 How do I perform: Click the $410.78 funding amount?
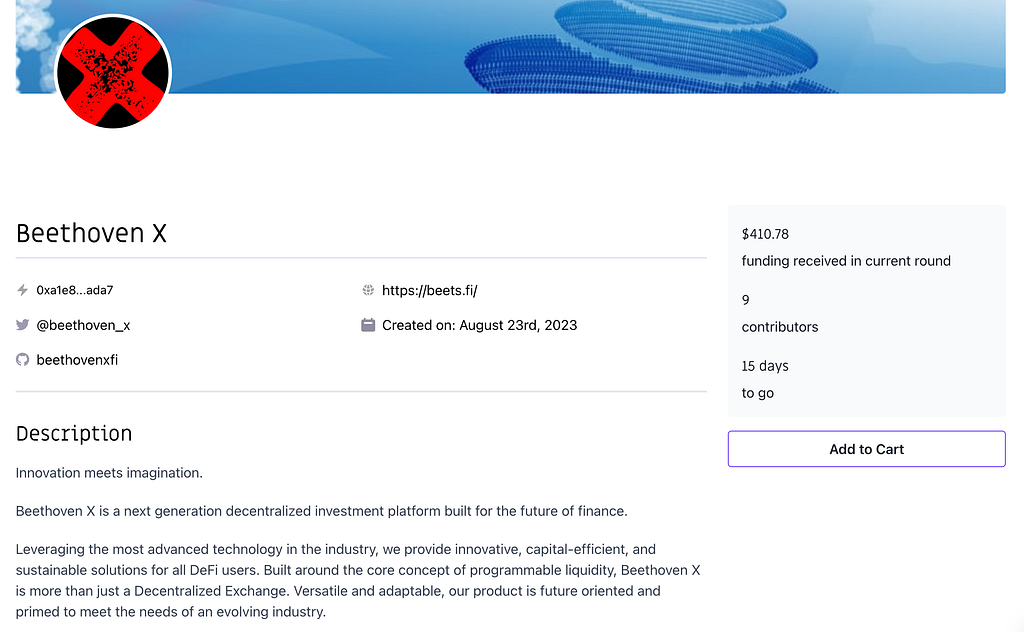pyautogui.click(x=765, y=234)
